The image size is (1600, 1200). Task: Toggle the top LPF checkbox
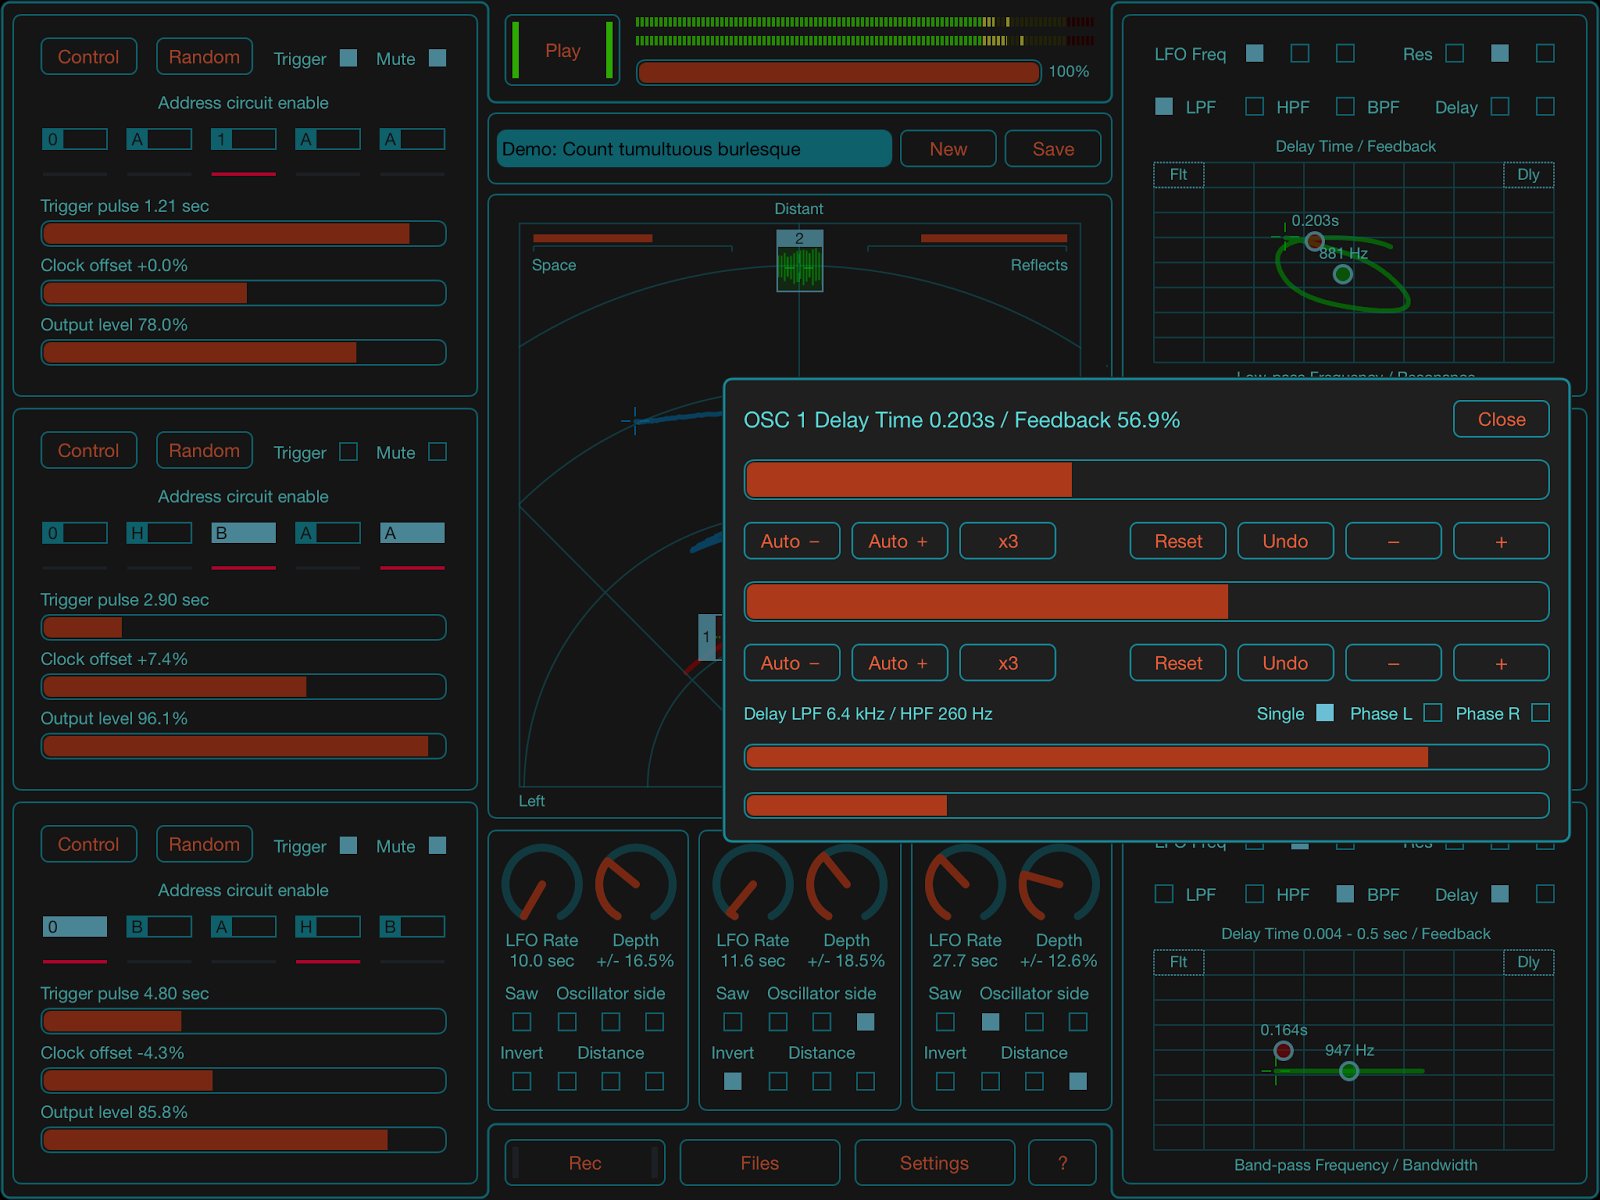[x=1164, y=106]
